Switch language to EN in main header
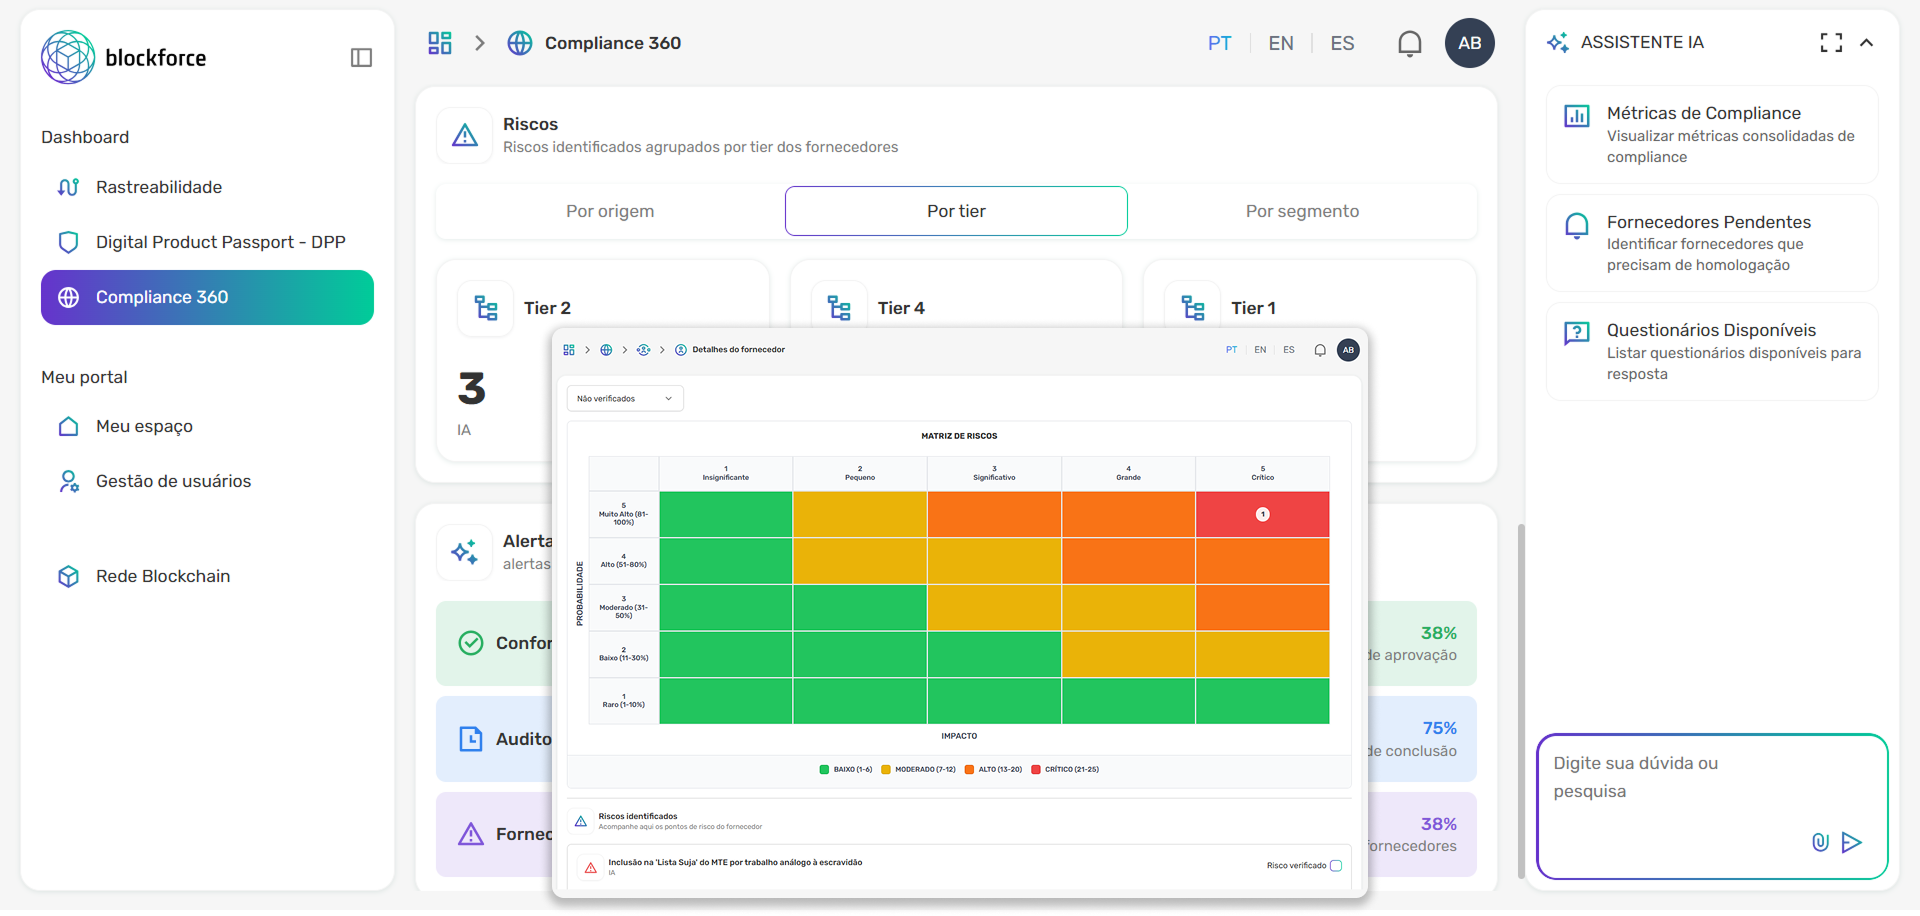Viewport: 1920px width, 916px height. coord(1281,43)
